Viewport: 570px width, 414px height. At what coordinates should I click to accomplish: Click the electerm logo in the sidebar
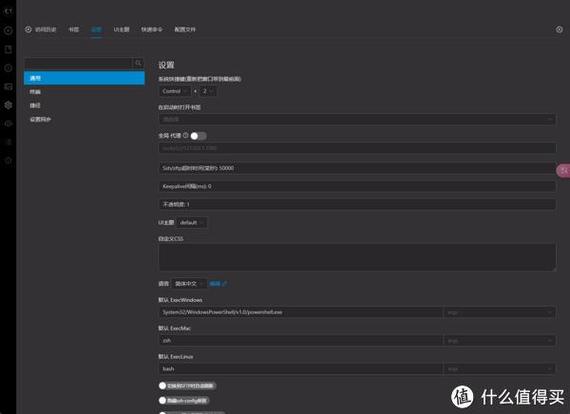click(x=8, y=11)
